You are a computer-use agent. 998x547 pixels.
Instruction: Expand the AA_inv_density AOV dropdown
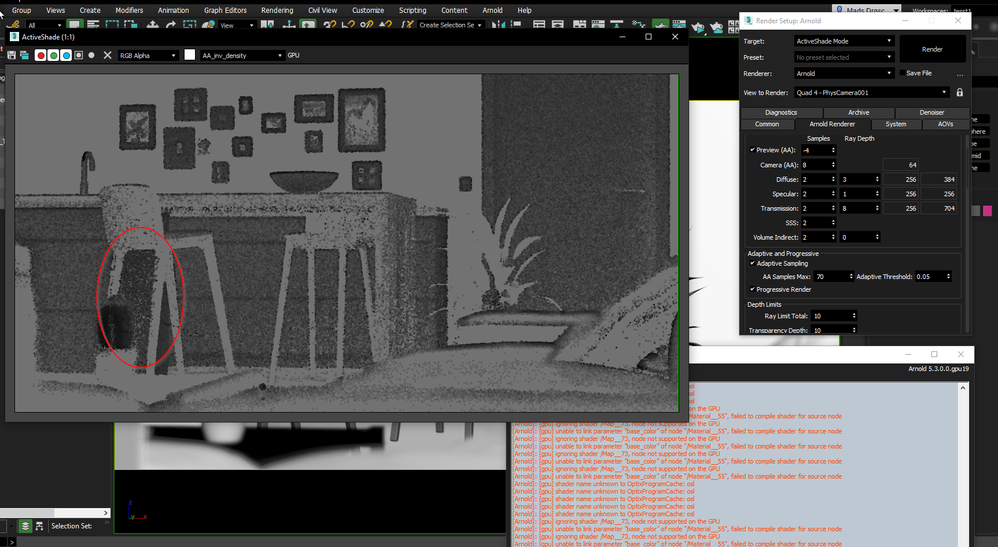[x=242, y=55]
